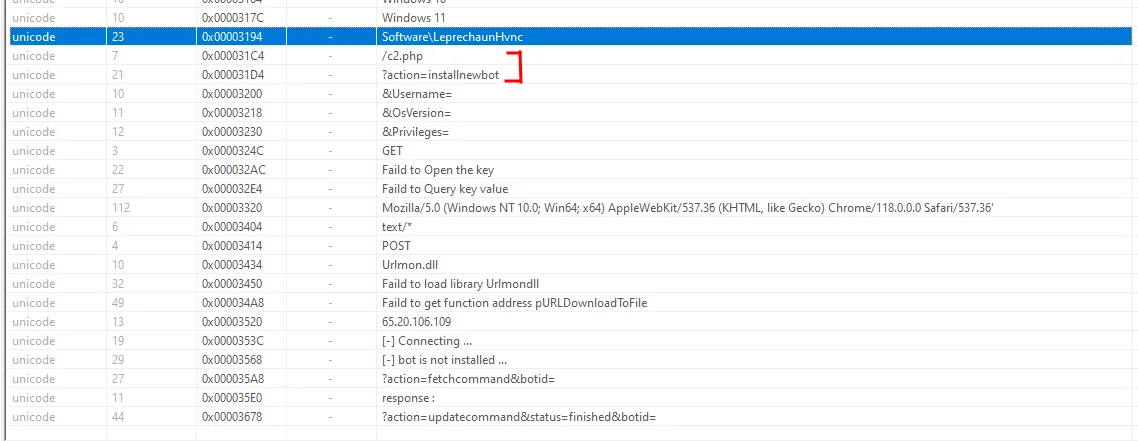
Task: Click the POST string entry
Action: pyautogui.click(x=396, y=246)
